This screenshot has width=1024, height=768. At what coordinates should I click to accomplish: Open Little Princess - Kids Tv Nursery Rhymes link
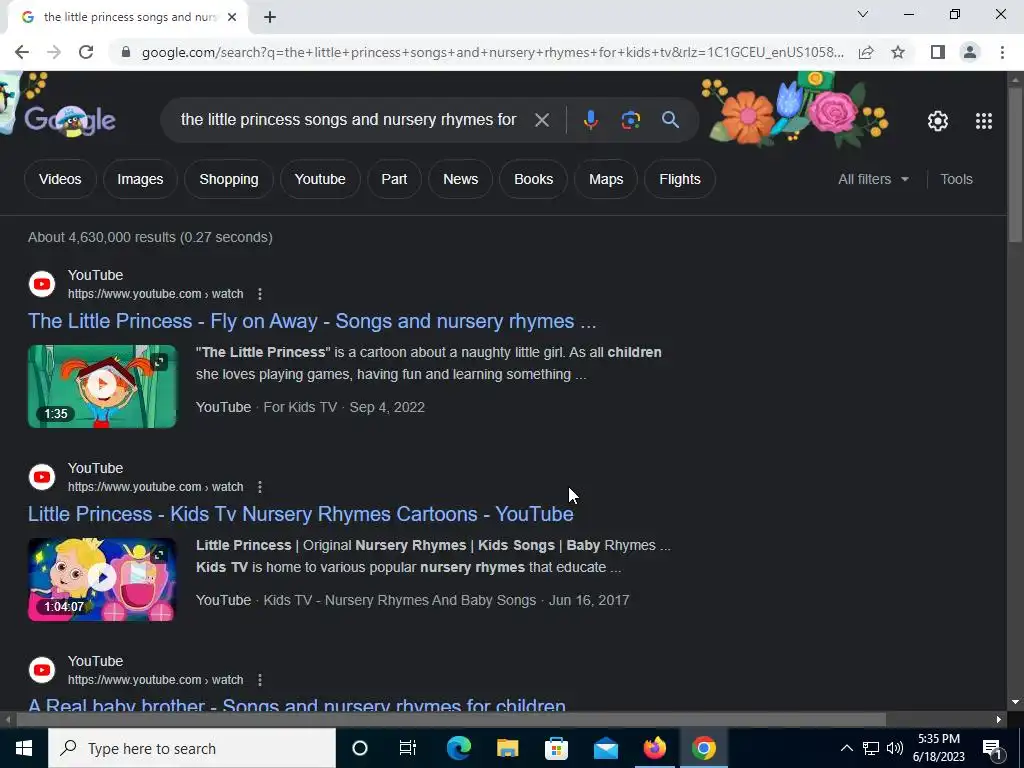(300, 514)
